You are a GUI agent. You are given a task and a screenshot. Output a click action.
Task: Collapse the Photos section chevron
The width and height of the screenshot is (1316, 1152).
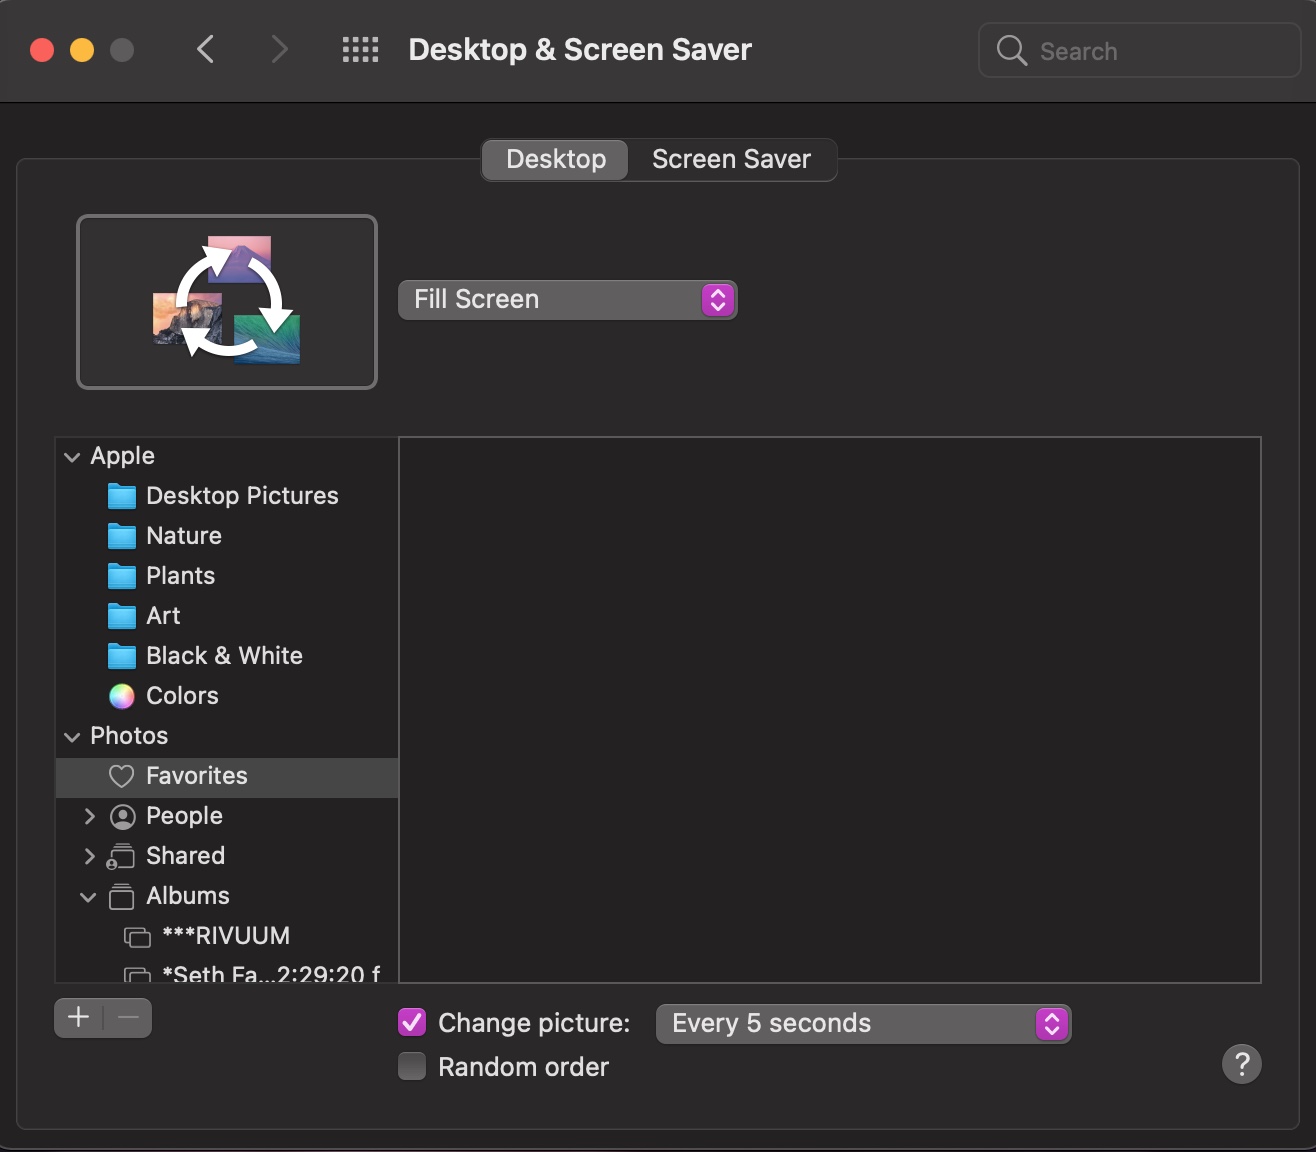click(72, 737)
